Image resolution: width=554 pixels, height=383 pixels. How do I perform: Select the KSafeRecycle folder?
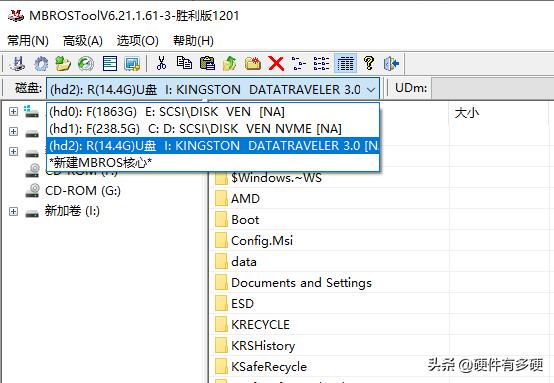tap(269, 366)
